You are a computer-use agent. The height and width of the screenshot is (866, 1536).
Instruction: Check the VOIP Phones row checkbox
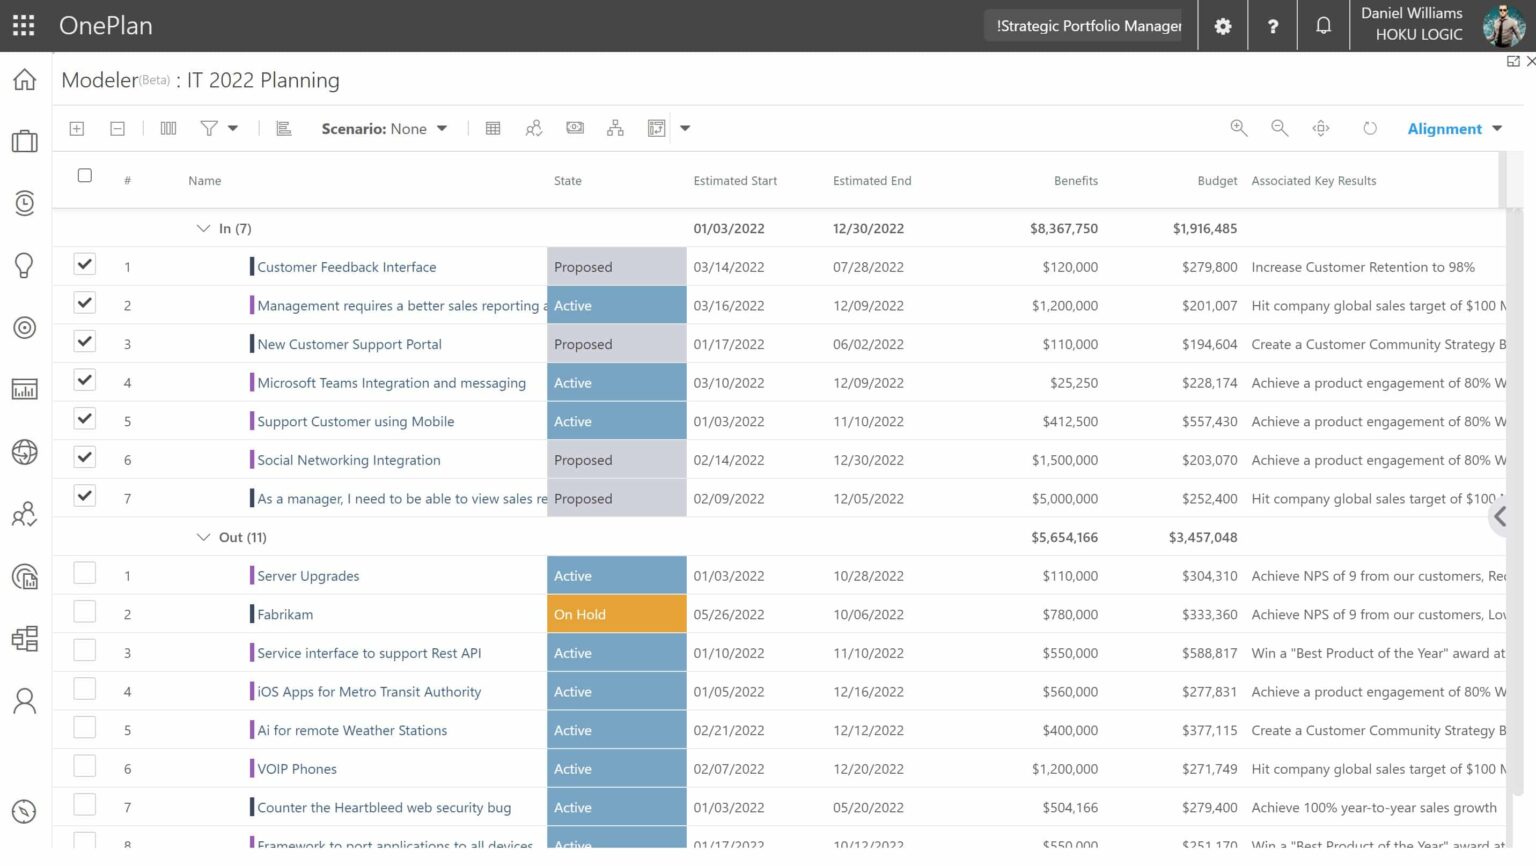point(85,766)
